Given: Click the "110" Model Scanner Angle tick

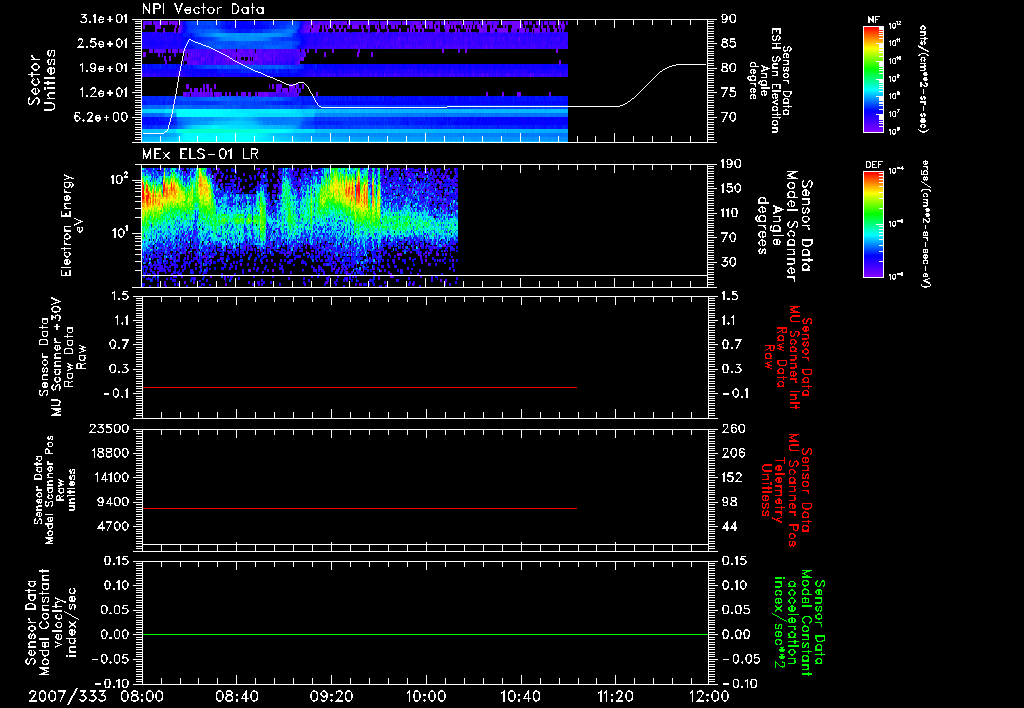Looking at the screenshot, I should 731,213.
